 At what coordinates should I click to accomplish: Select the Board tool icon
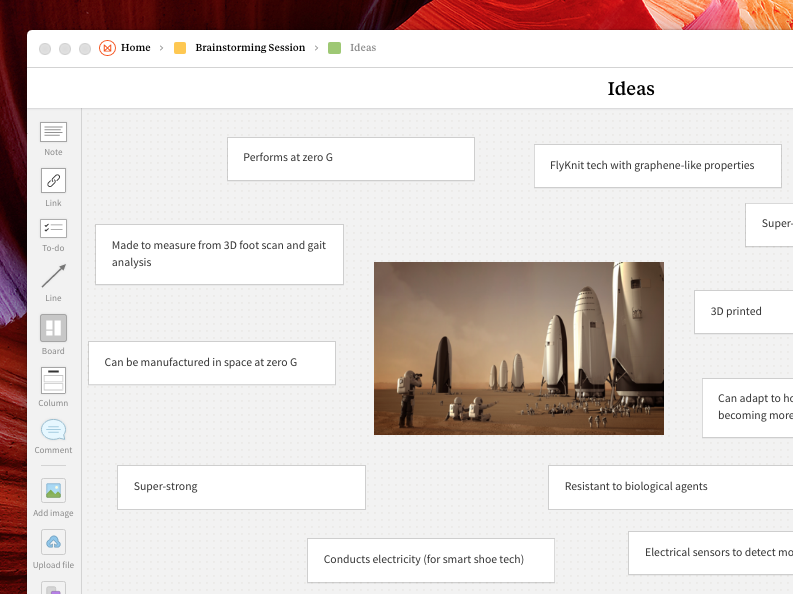(53, 328)
